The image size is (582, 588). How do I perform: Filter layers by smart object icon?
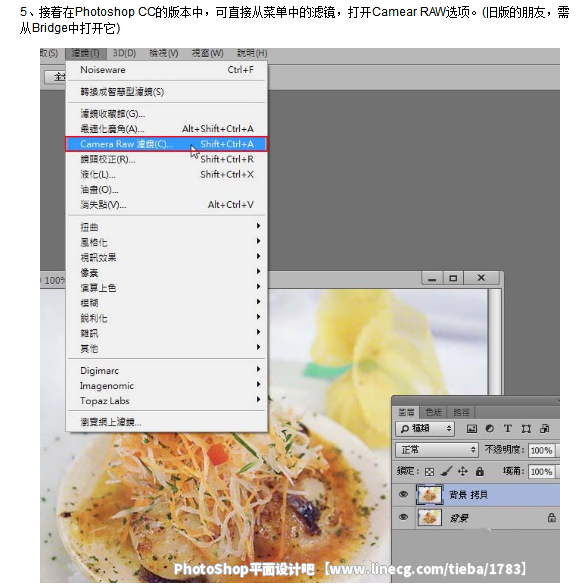pos(544,429)
